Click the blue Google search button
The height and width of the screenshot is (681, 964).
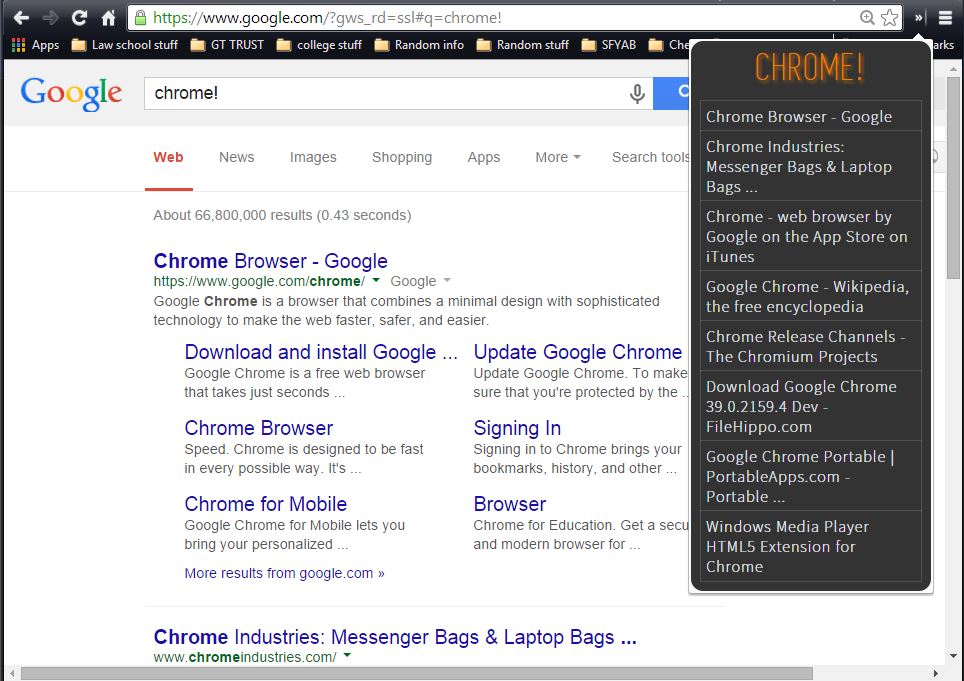pyautogui.click(x=671, y=93)
